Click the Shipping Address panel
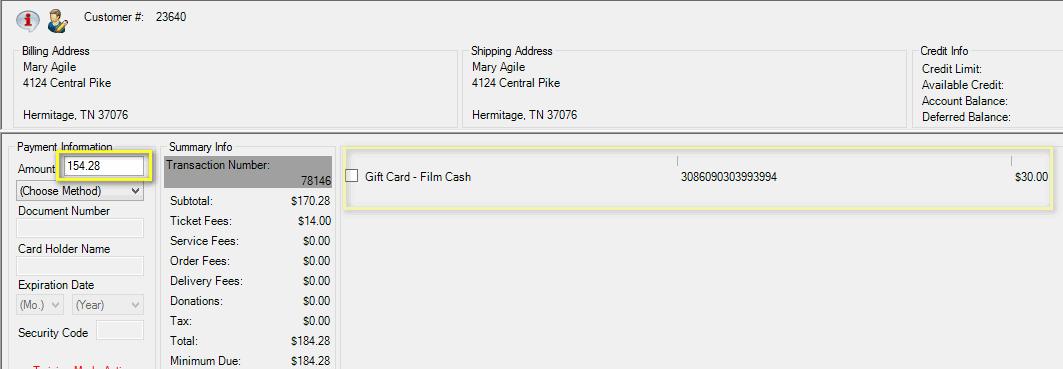 684,88
